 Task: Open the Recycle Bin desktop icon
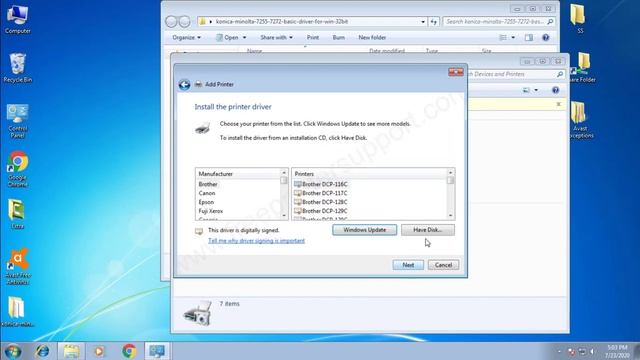coord(17,68)
